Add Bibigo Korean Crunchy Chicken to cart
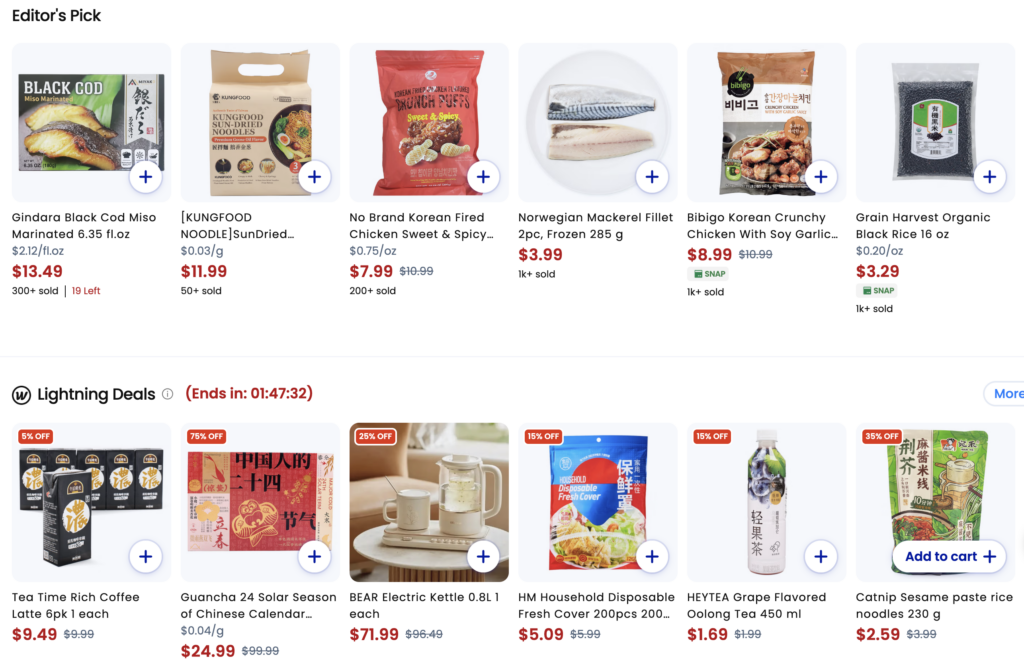 pos(821,177)
